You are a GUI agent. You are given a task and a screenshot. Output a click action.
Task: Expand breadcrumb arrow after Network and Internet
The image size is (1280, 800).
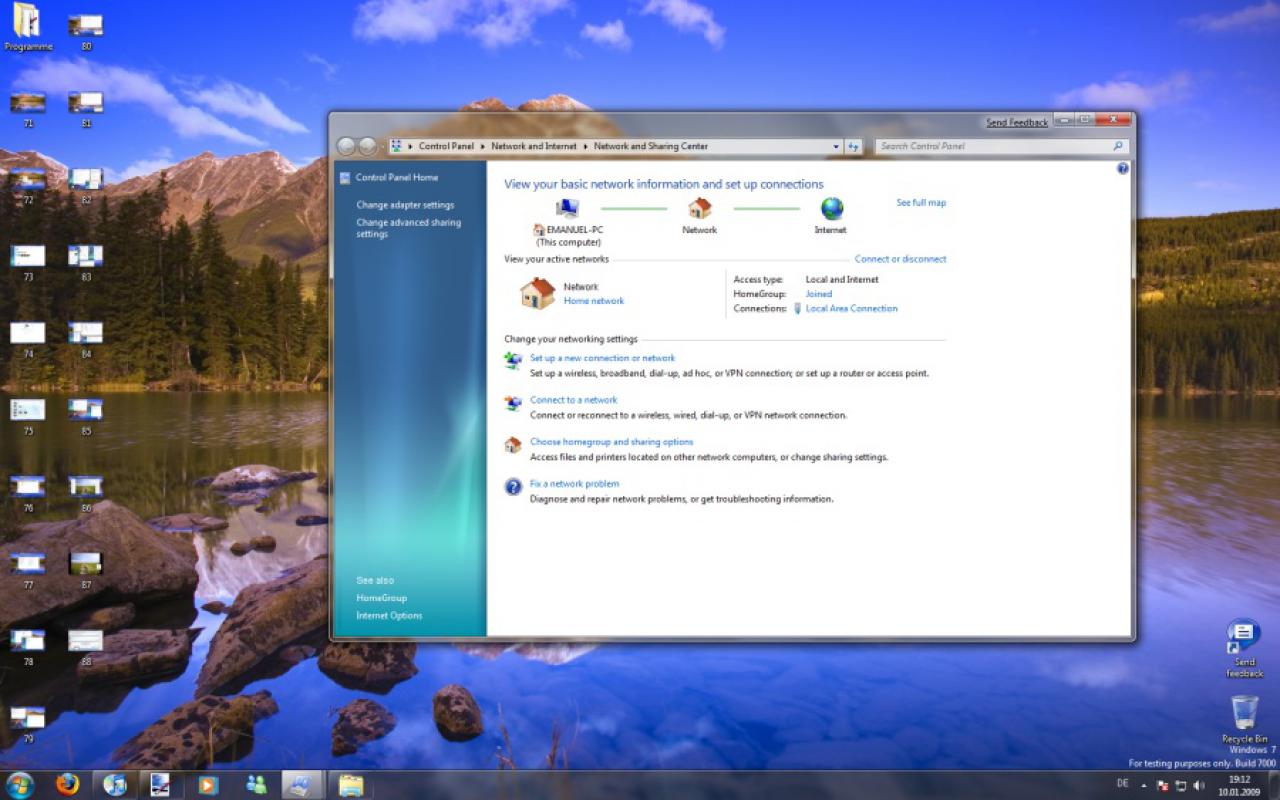click(586, 146)
